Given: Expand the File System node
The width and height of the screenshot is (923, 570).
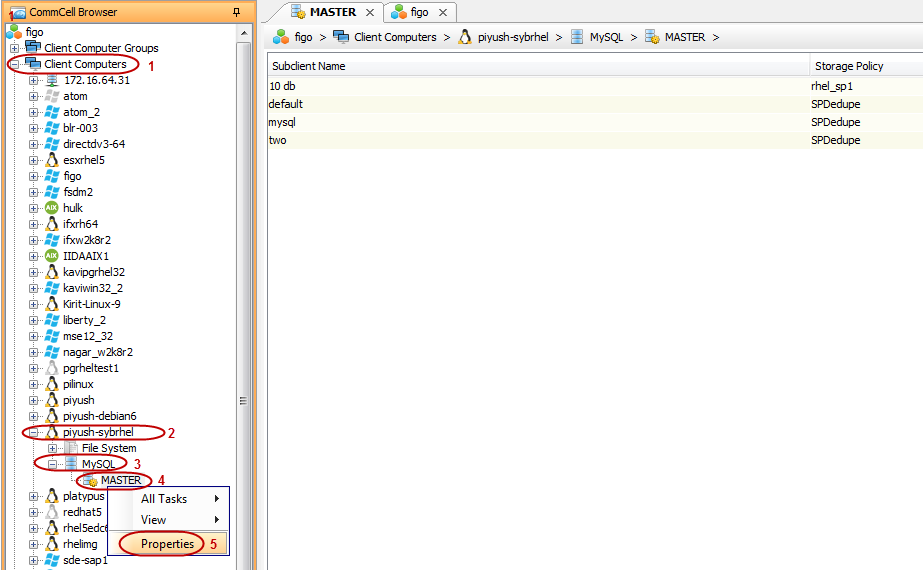Looking at the screenshot, I should coord(52,448).
